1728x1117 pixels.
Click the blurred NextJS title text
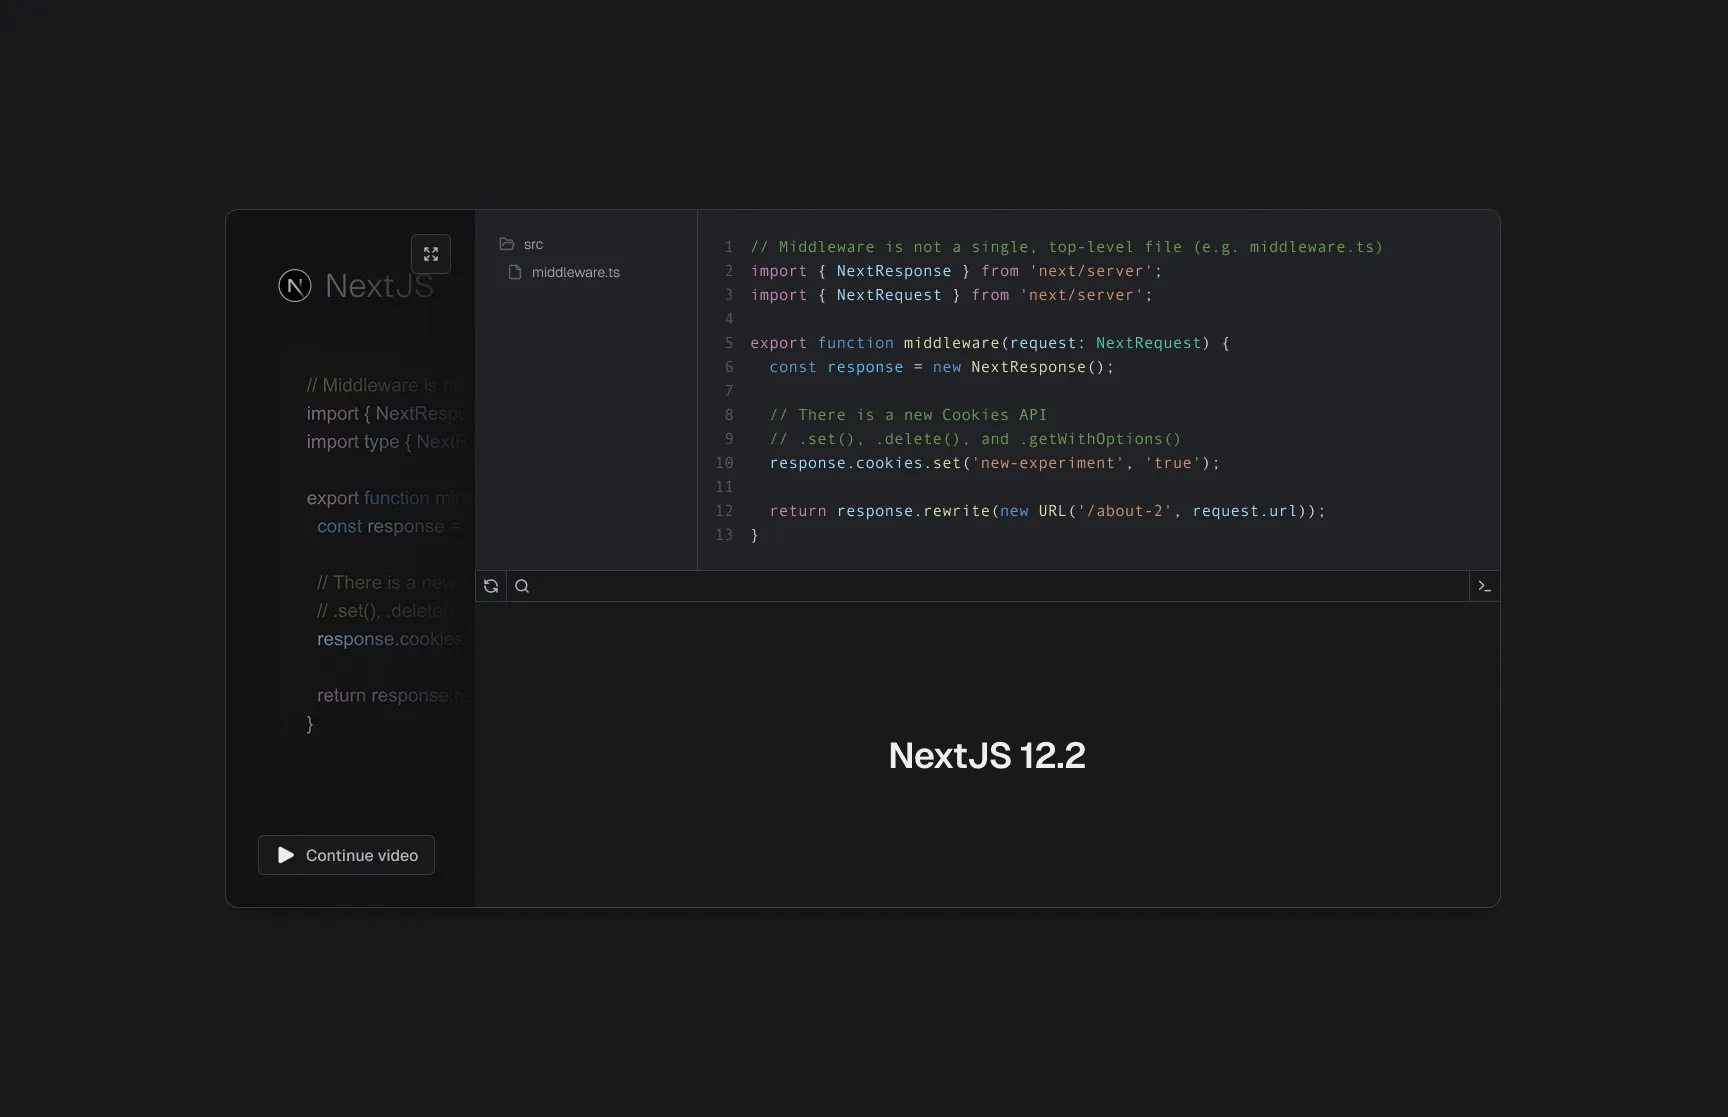pos(379,286)
